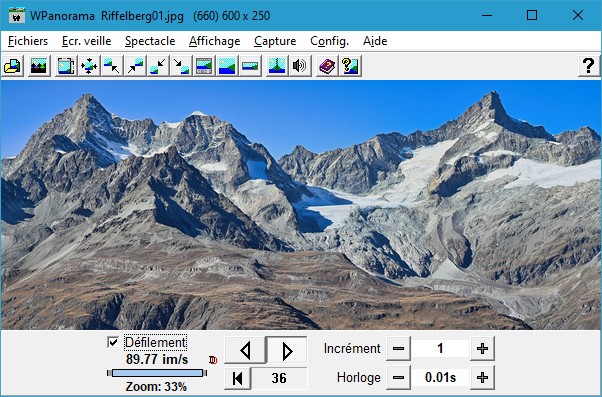This screenshot has width=602, height=397.
Task: Click the small red icon near speed
Action: pos(213,360)
